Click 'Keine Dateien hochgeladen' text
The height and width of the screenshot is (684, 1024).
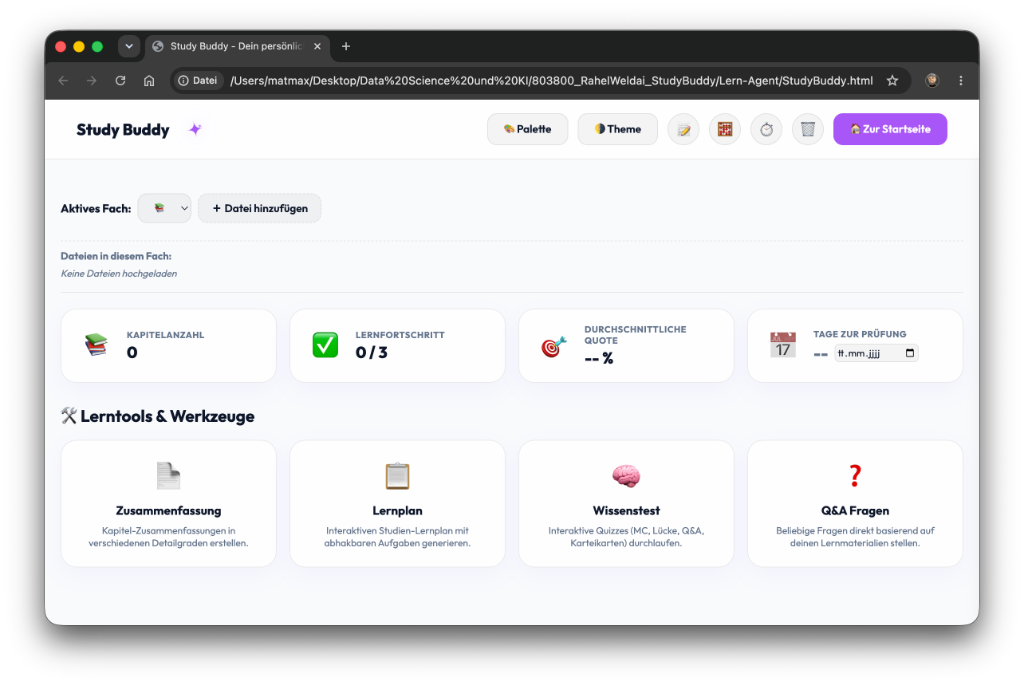click(x=119, y=274)
